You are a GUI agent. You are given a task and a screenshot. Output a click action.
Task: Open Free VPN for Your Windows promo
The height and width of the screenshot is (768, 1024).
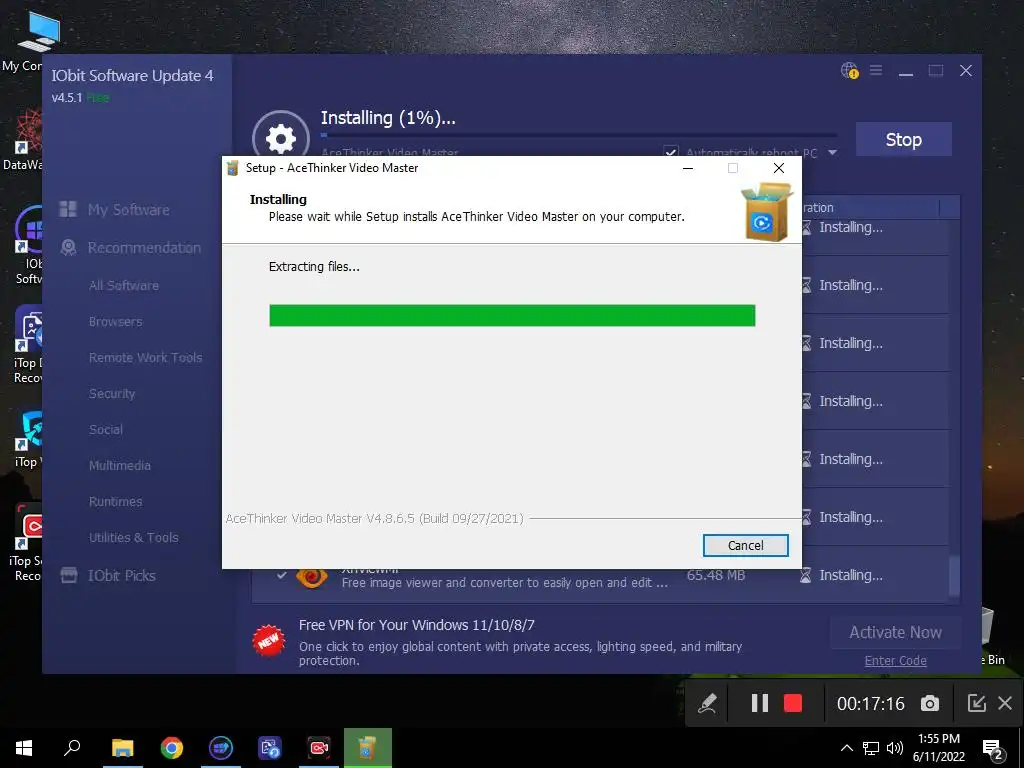[417, 625]
